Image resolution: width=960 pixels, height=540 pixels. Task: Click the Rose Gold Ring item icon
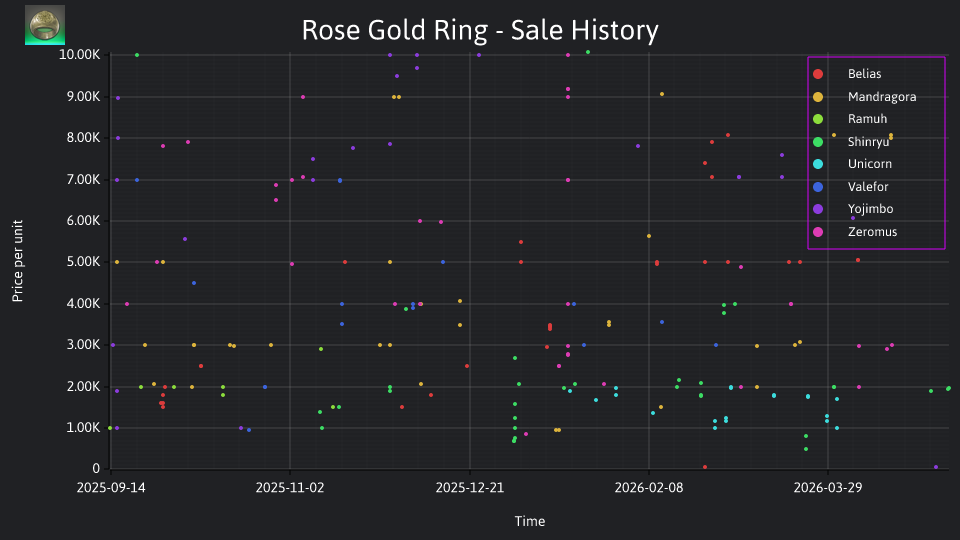click(45, 25)
